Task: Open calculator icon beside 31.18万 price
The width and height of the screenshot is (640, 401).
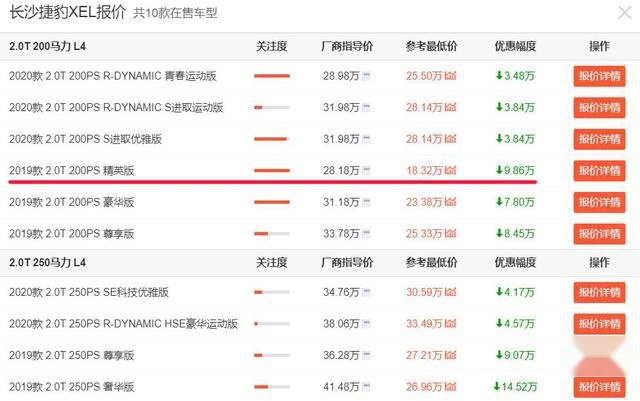Action: [366, 202]
